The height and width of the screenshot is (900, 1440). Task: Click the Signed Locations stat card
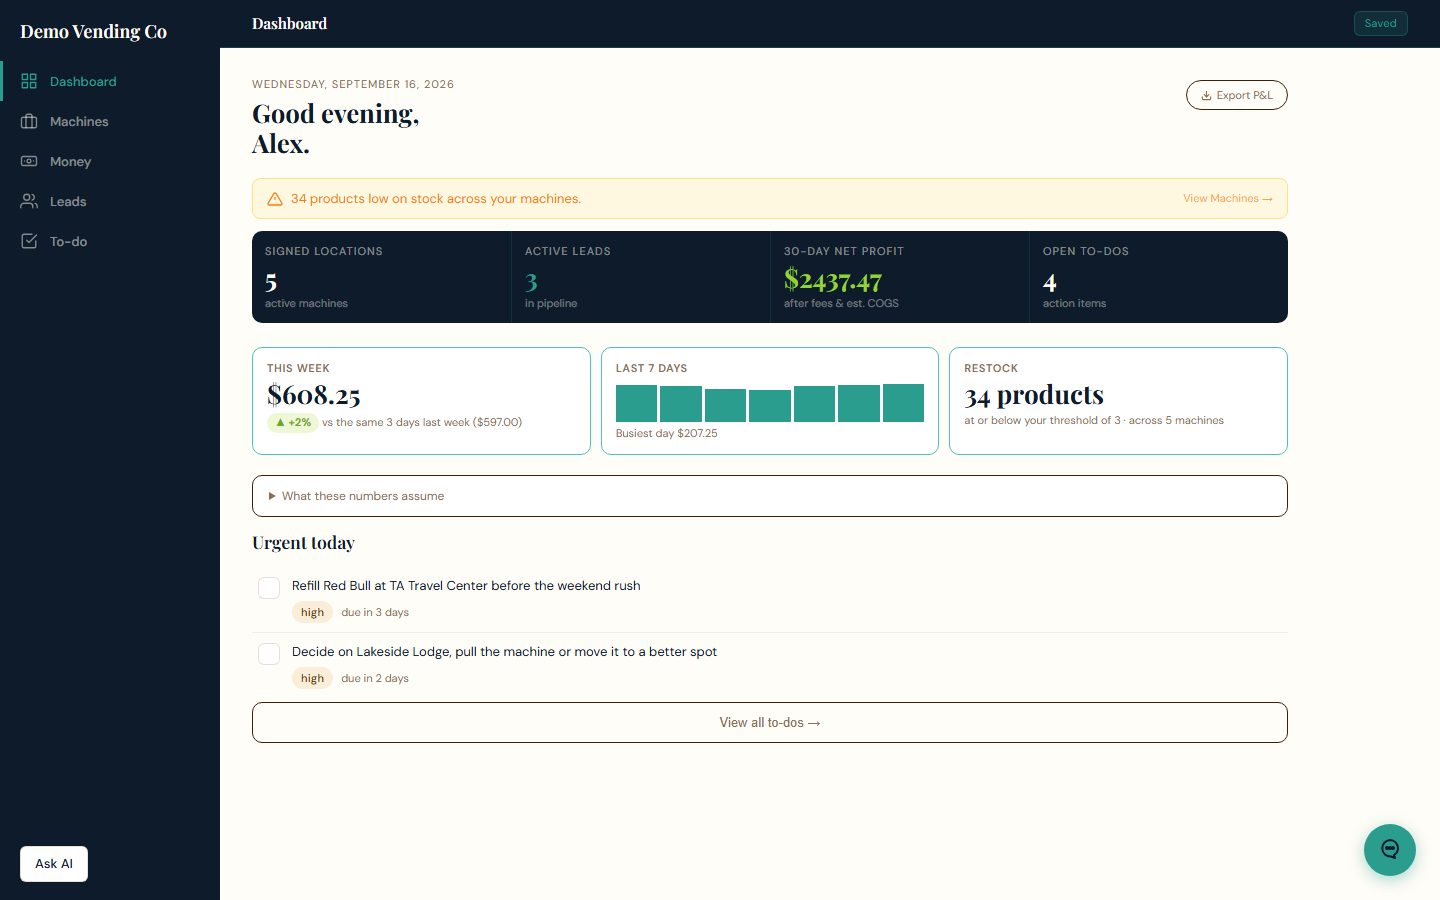(x=381, y=277)
